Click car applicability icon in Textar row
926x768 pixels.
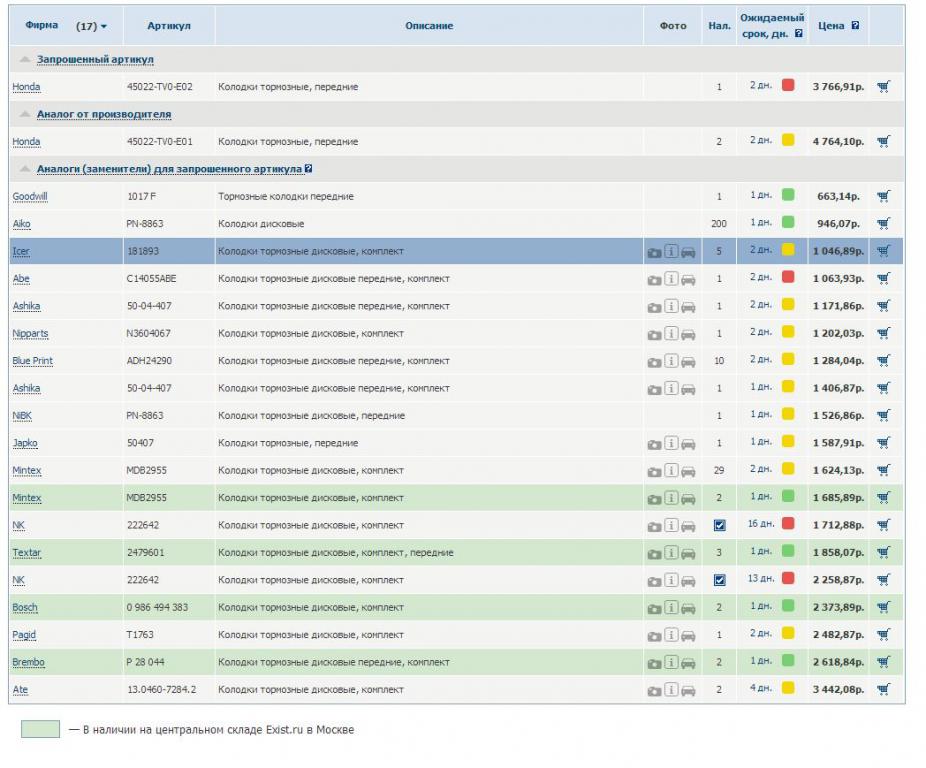pos(688,553)
